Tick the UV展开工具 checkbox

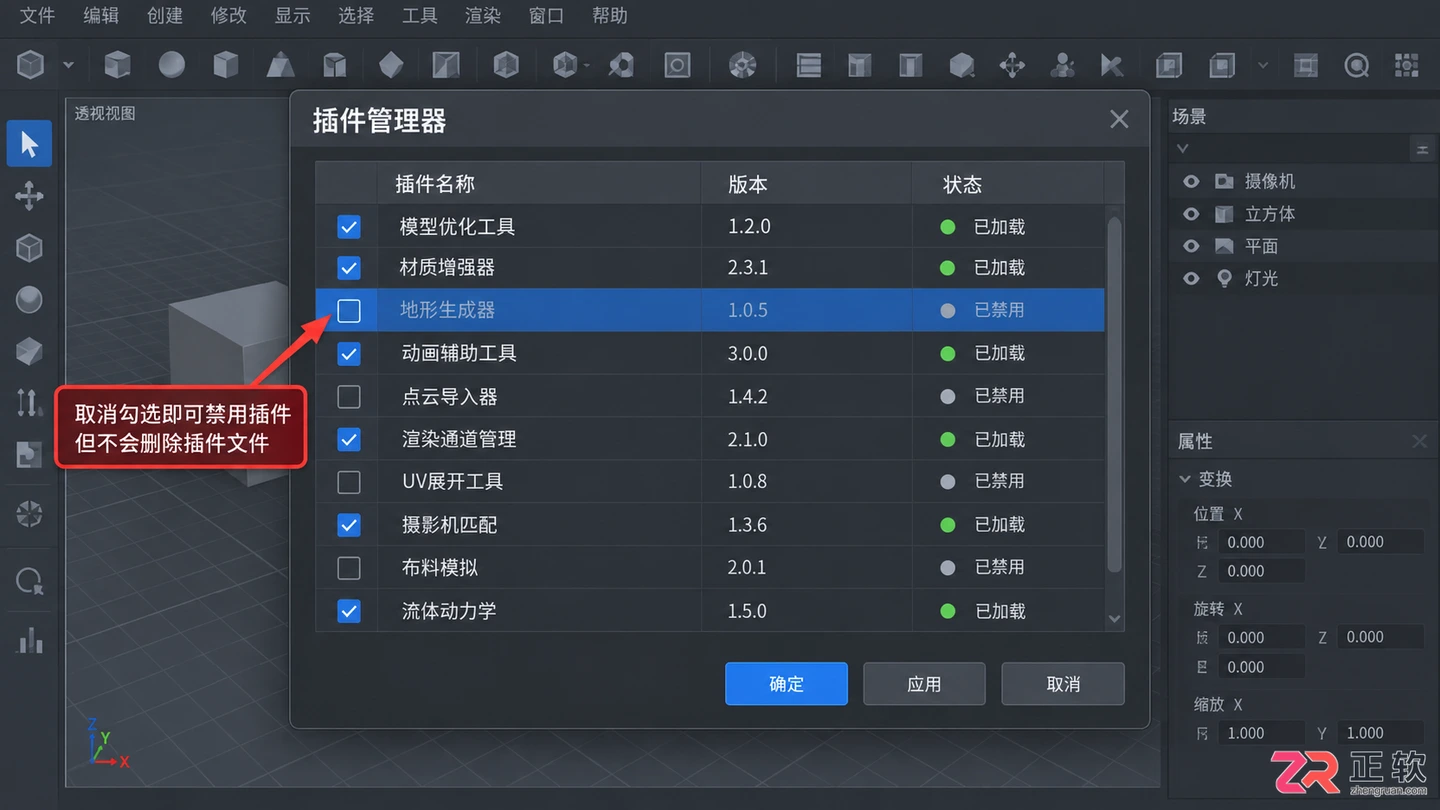349,482
